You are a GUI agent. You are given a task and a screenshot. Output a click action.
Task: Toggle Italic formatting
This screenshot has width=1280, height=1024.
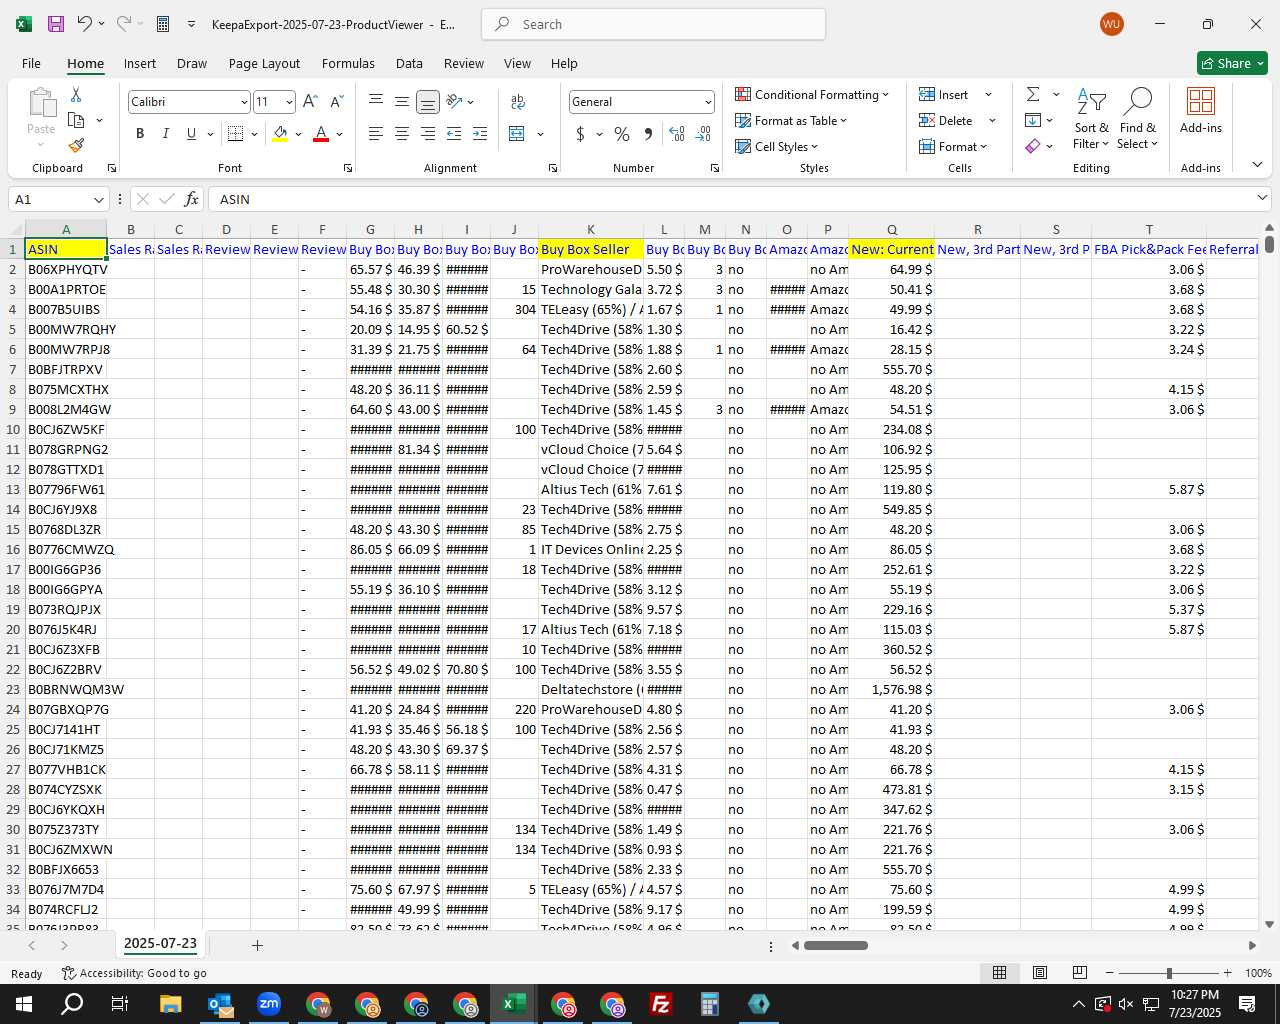165,133
